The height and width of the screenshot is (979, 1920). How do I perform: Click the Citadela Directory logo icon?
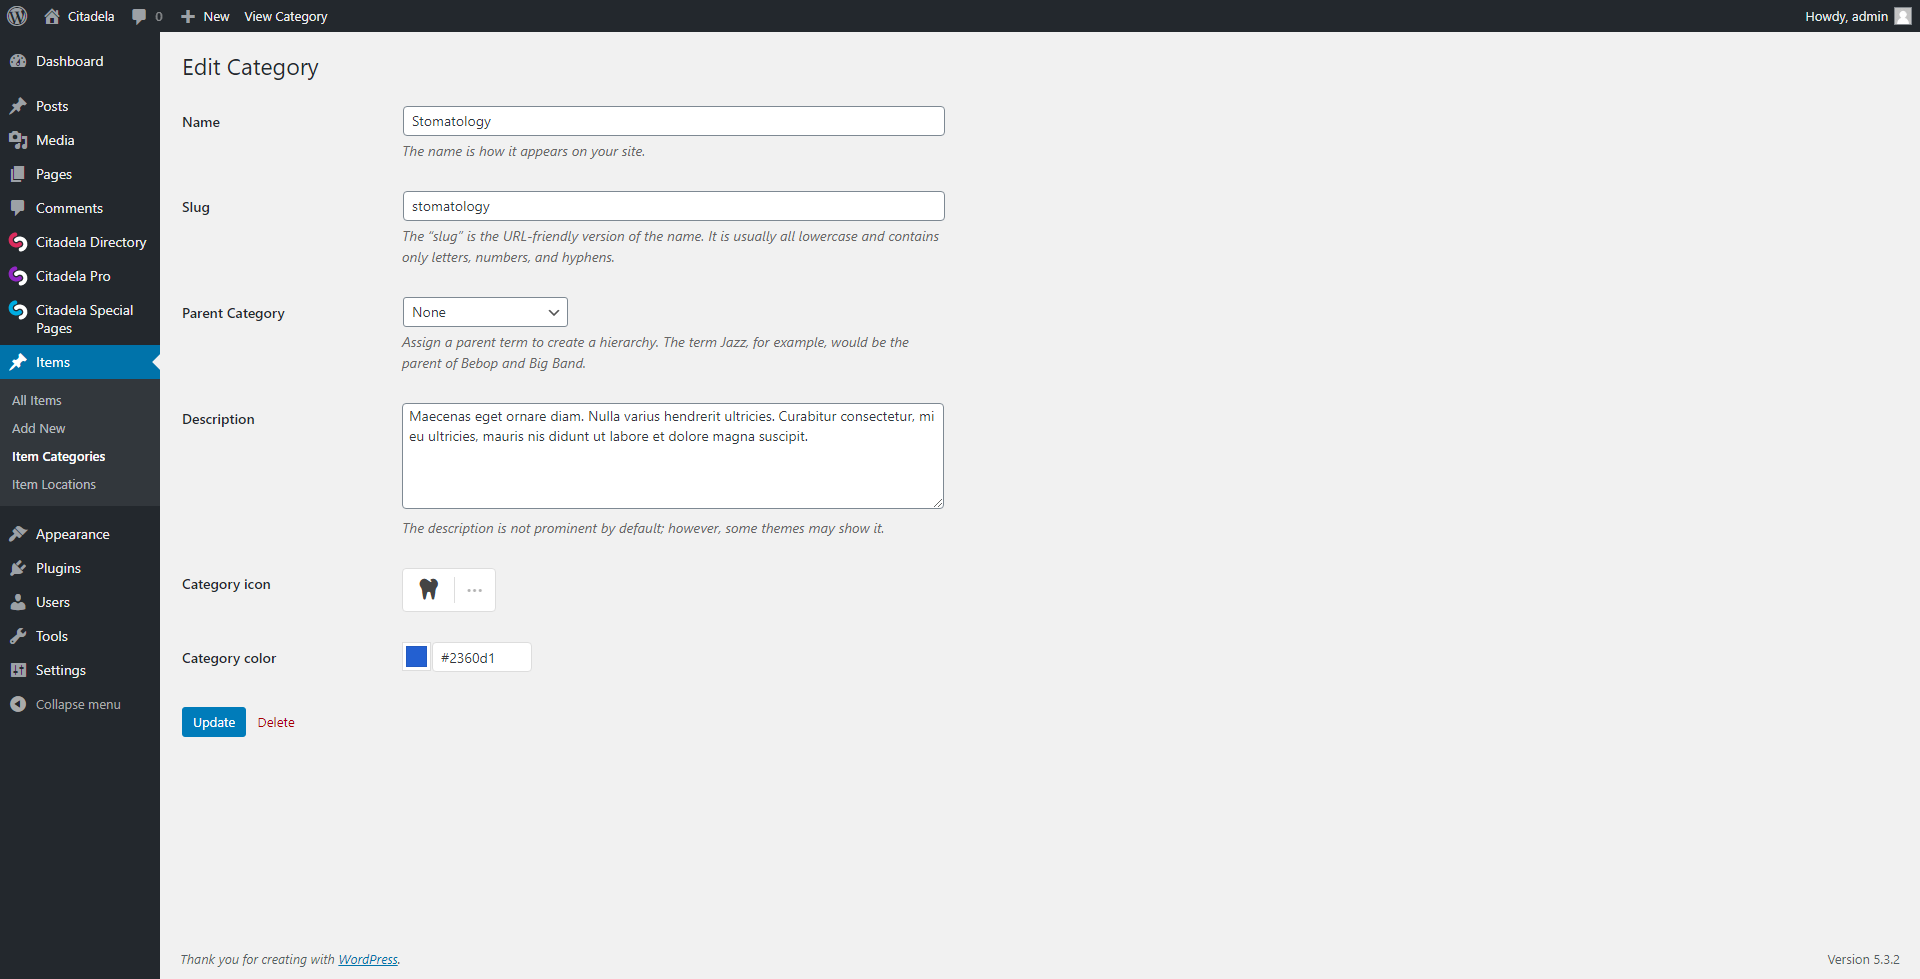(18, 242)
